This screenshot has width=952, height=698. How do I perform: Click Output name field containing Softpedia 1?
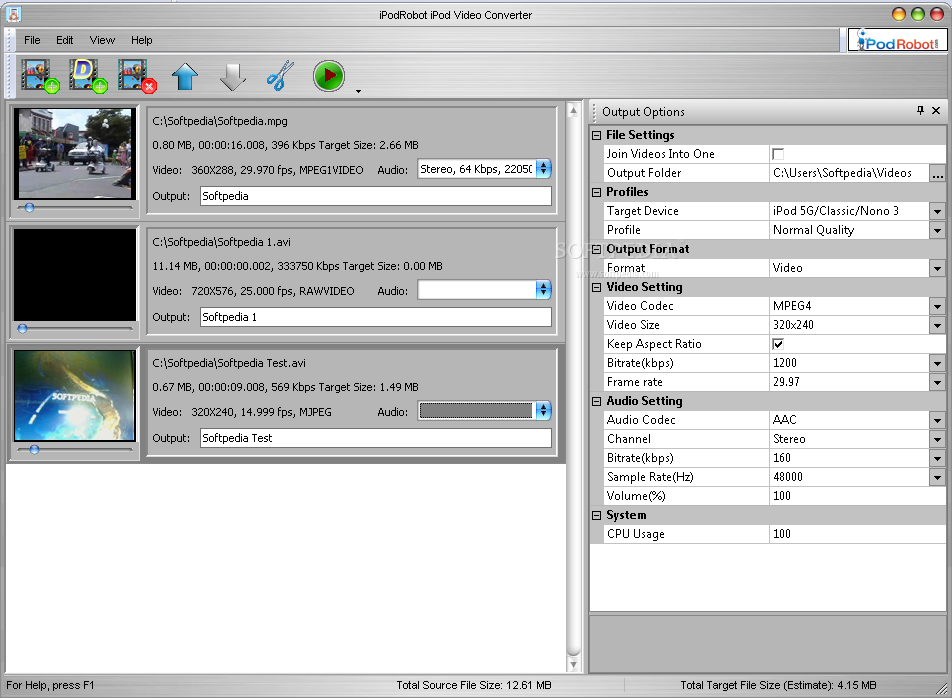[376, 317]
